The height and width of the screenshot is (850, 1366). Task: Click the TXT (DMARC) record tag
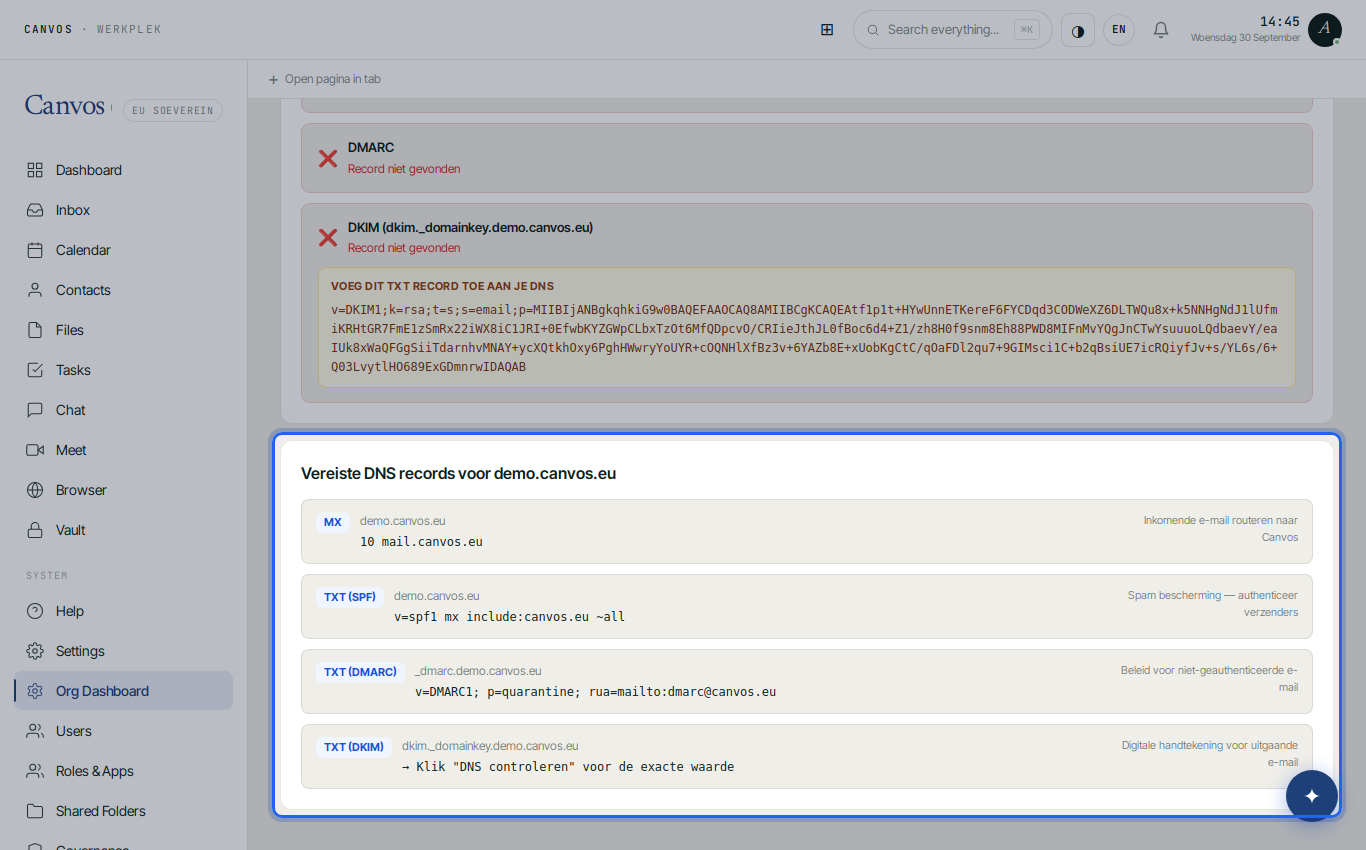360,672
